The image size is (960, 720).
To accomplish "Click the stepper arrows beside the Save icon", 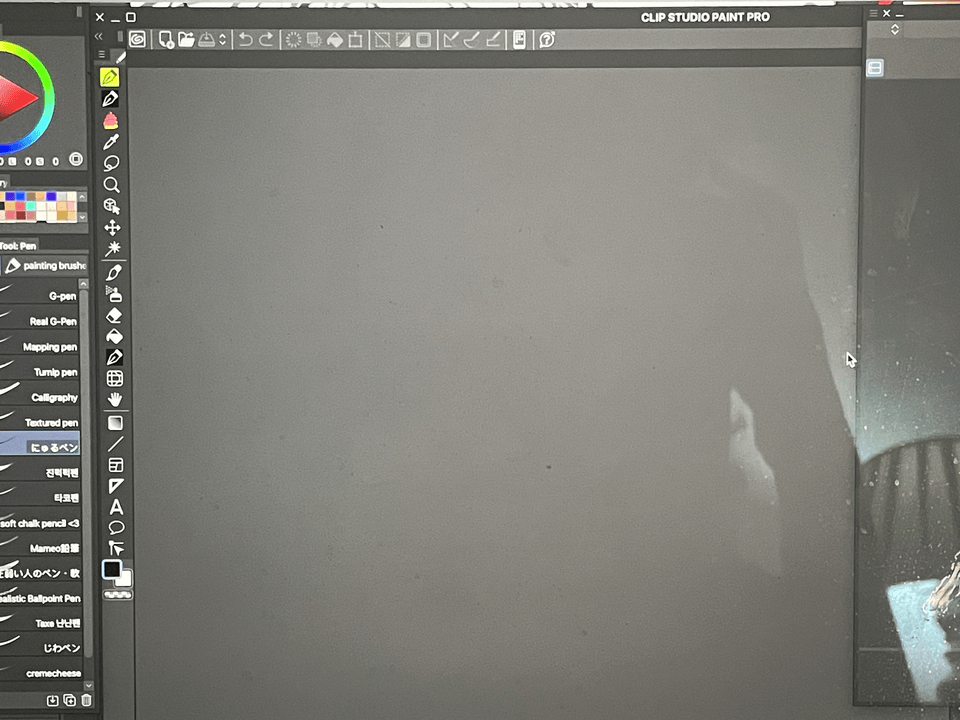I will tap(222, 40).
